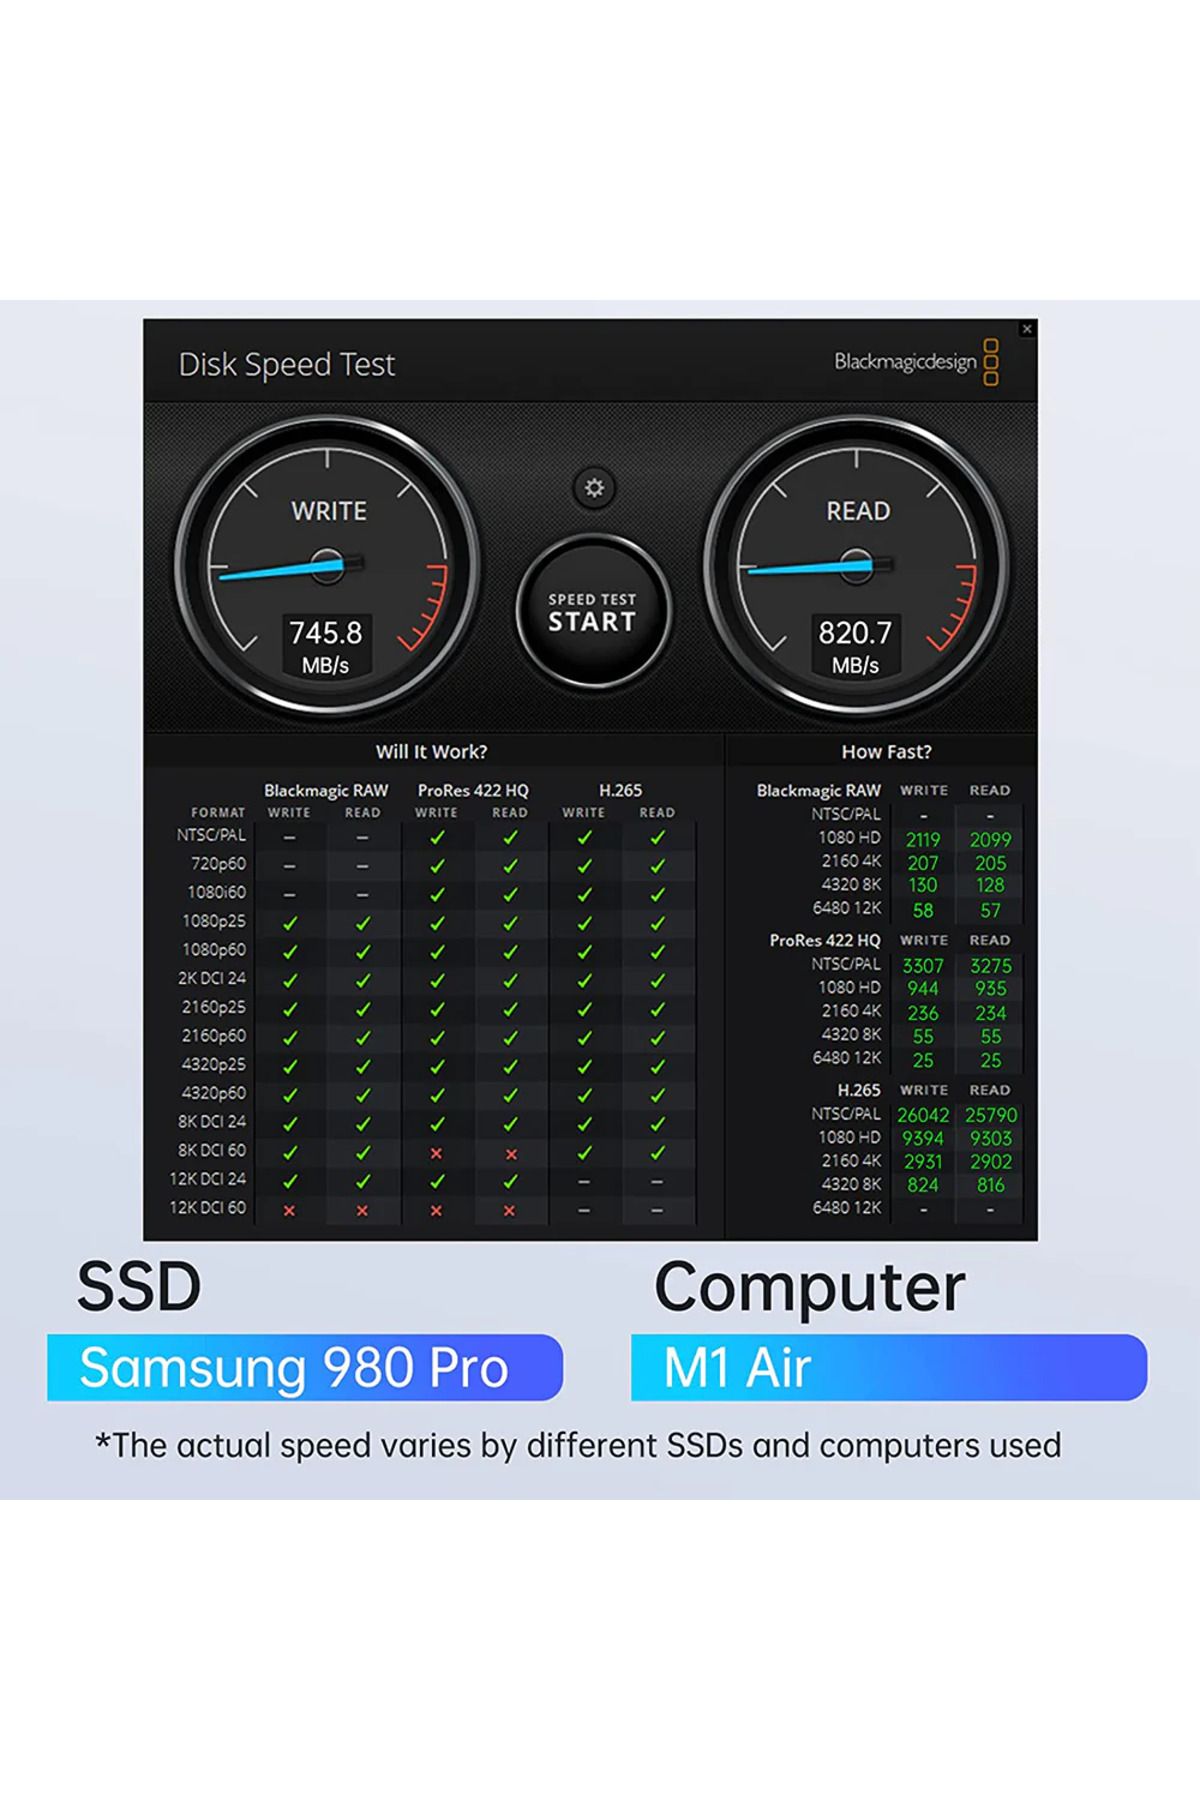Click the Write speed gauge

pyautogui.click(x=327, y=566)
